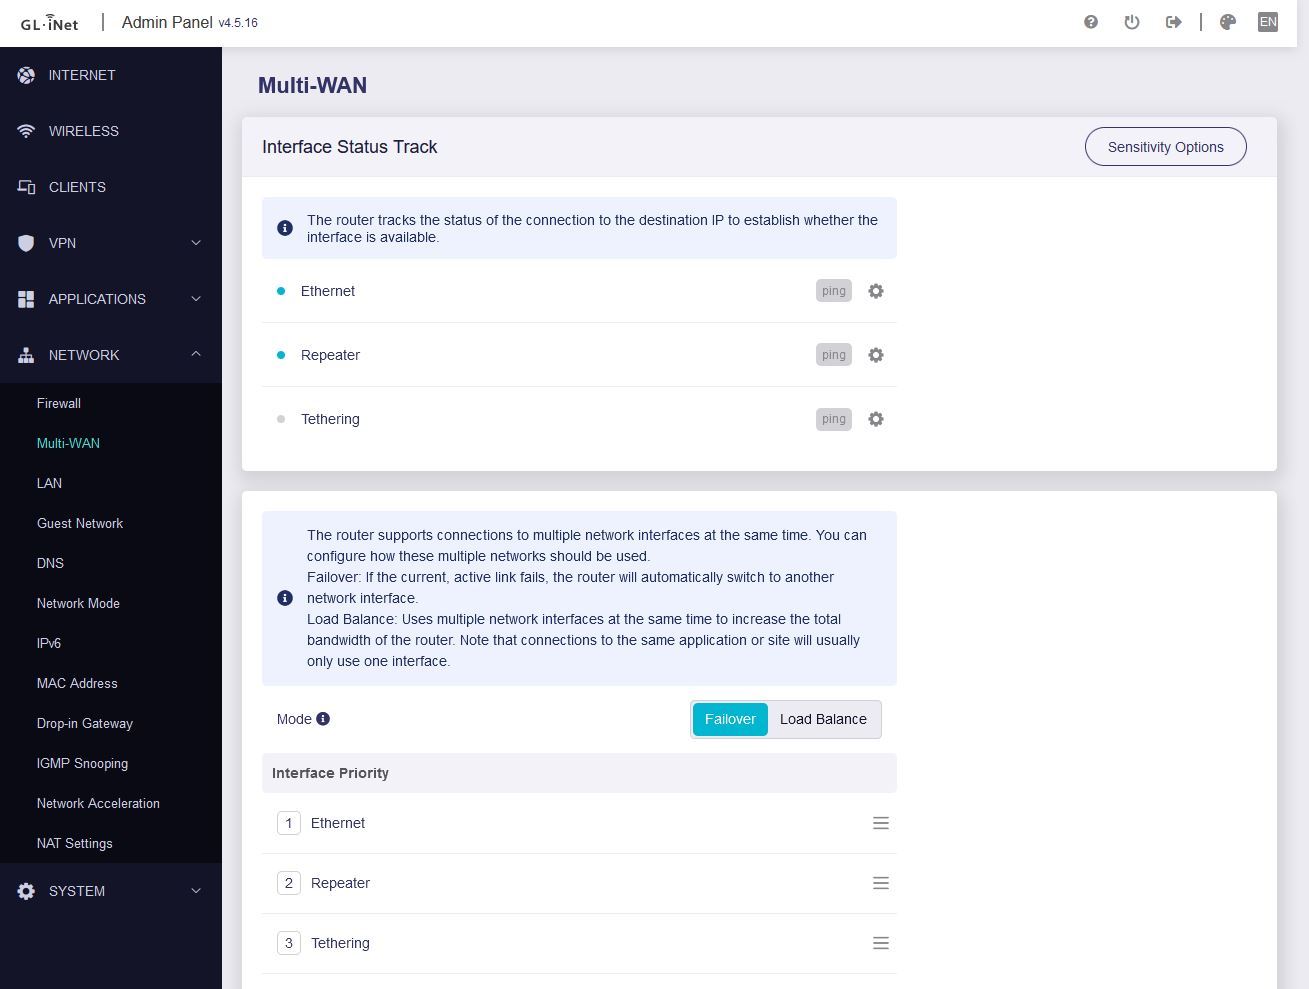Open the WIRELESS sidebar section
This screenshot has height=989, width=1309.
[84, 131]
